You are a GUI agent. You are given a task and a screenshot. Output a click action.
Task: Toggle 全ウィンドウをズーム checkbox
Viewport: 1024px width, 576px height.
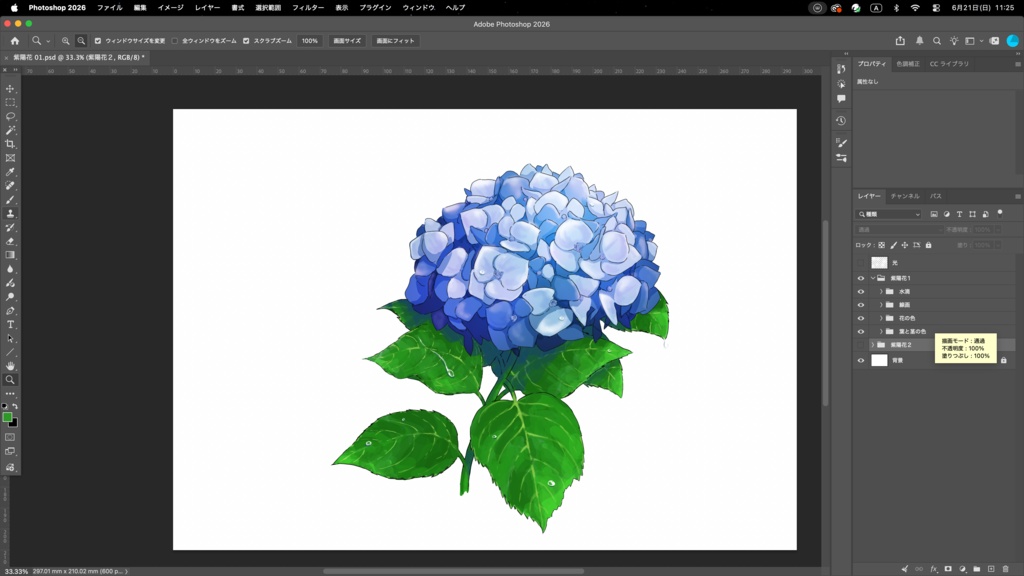pyautogui.click(x=174, y=40)
